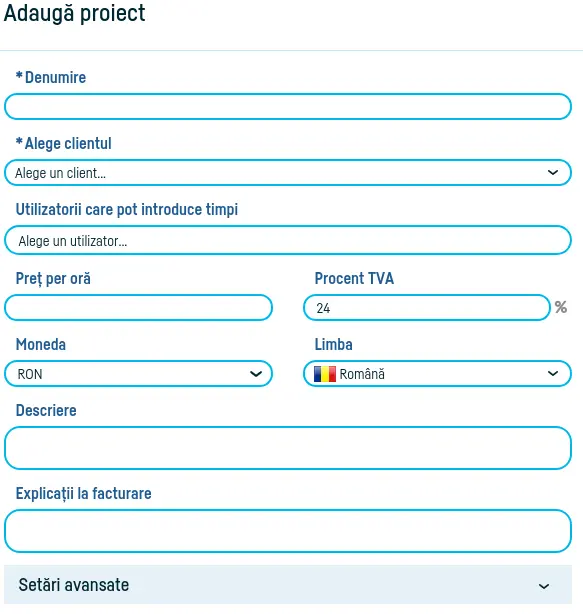The height and width of the screenshot is (614, 583).
Task: Click the Denumire text input field
Action: [x=288, y=107]
